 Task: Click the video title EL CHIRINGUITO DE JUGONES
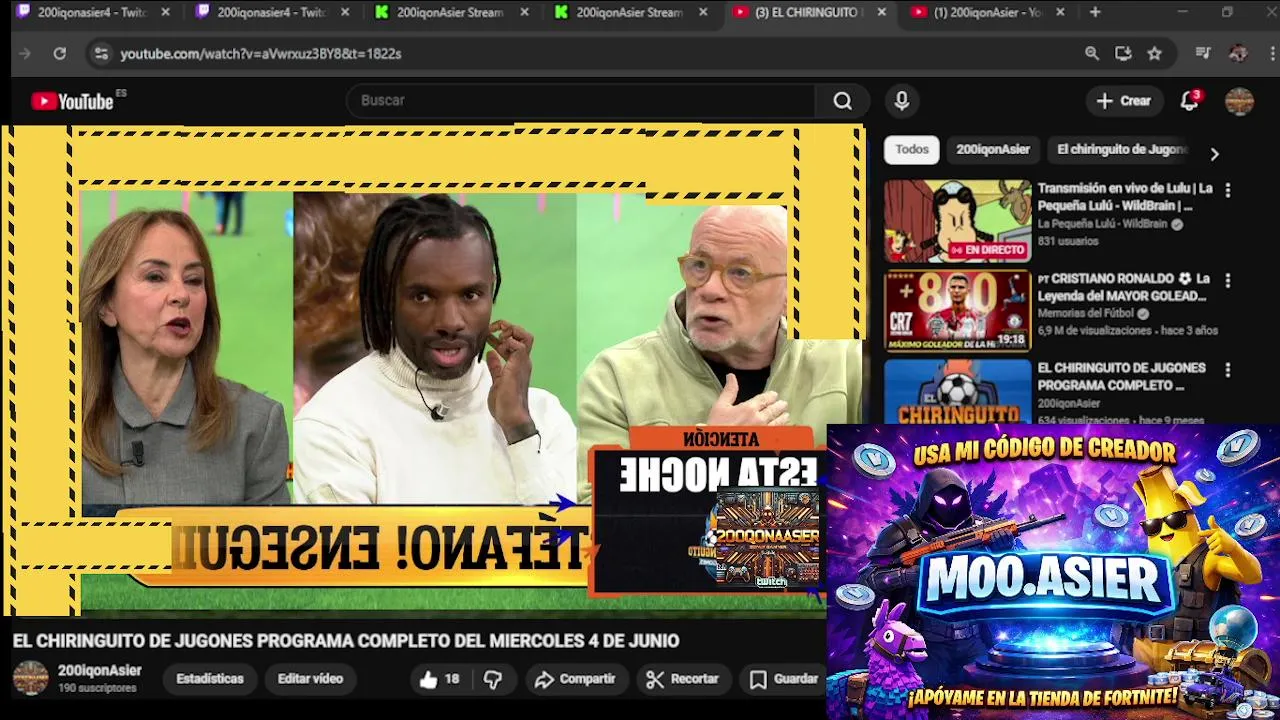[x=345, y=641]
